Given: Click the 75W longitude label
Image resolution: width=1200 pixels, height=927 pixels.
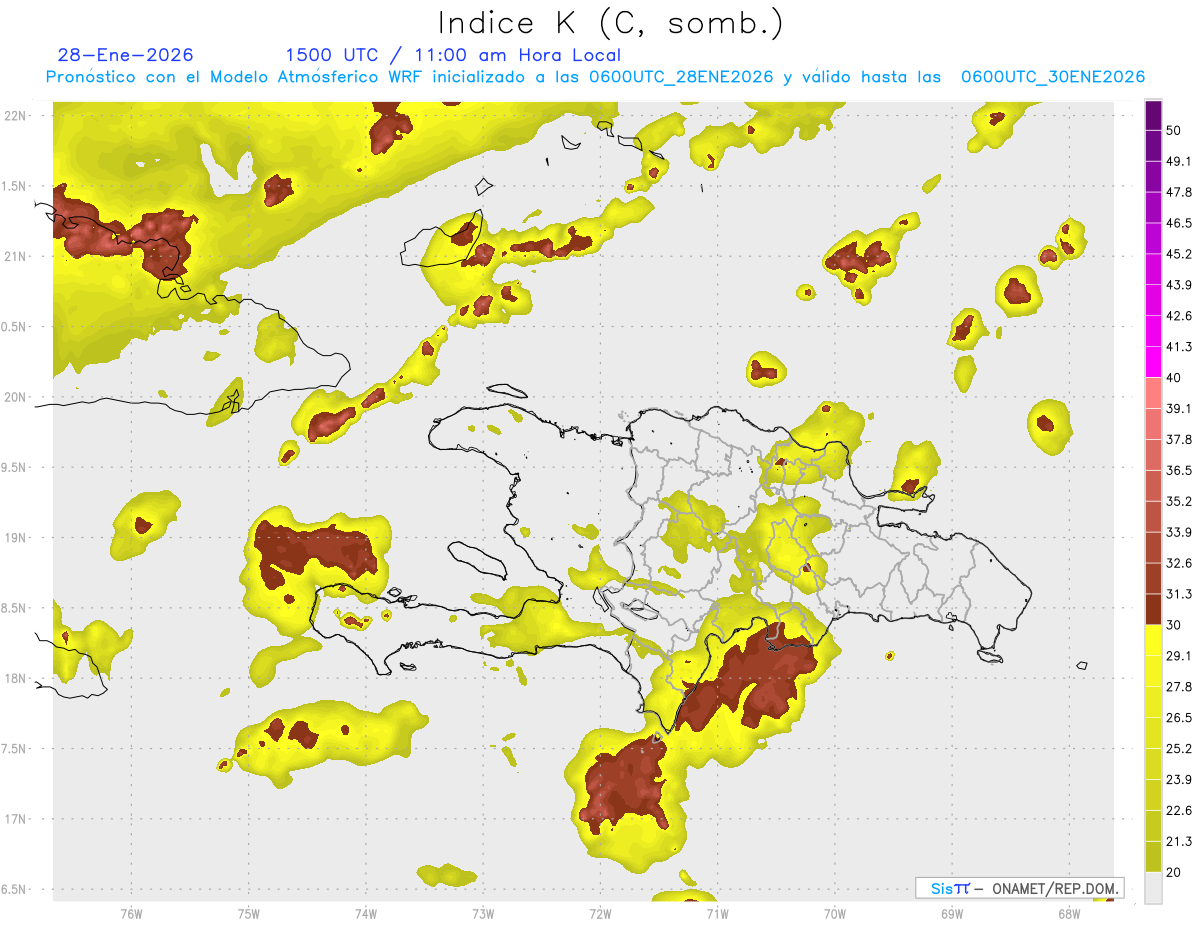Looking at the screenshot, I should click(248, 914).
